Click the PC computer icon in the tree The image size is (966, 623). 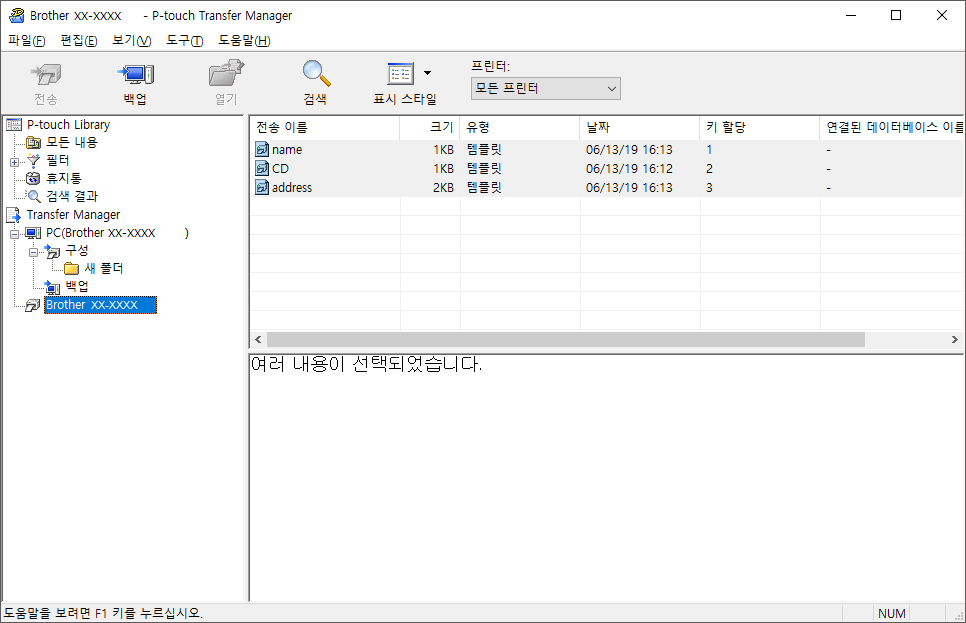coord(33,233)
